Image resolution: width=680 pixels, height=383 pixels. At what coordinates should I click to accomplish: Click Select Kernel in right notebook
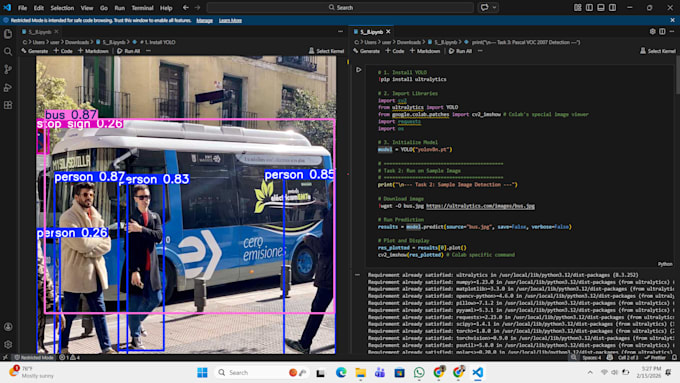pyautogui.click(x=658, y=51)
